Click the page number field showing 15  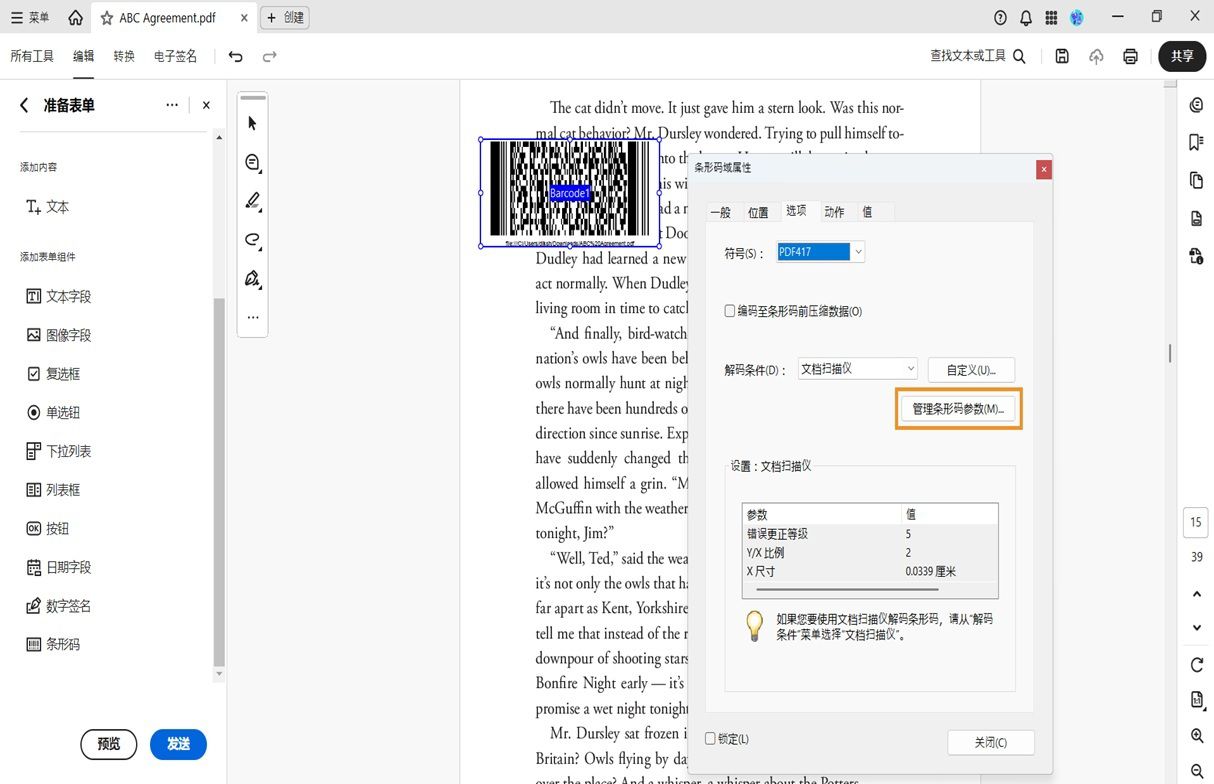coord(1195,522)
